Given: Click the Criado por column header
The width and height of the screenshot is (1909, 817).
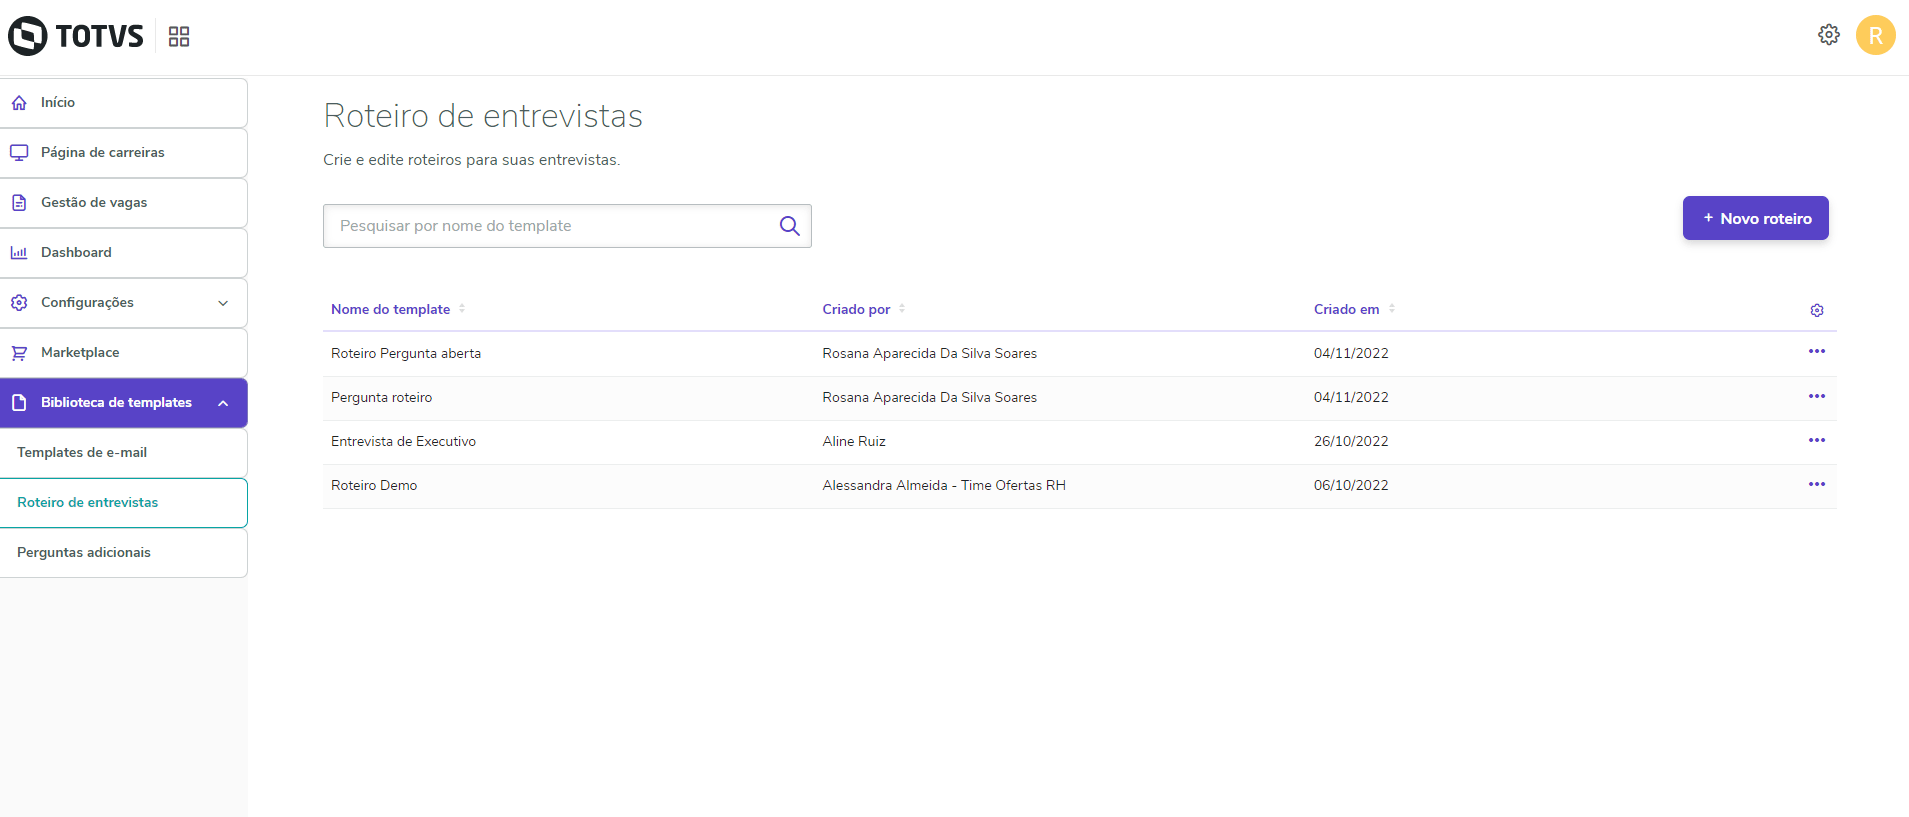Looking at the screenshot, I should click(x=856, y=310).
